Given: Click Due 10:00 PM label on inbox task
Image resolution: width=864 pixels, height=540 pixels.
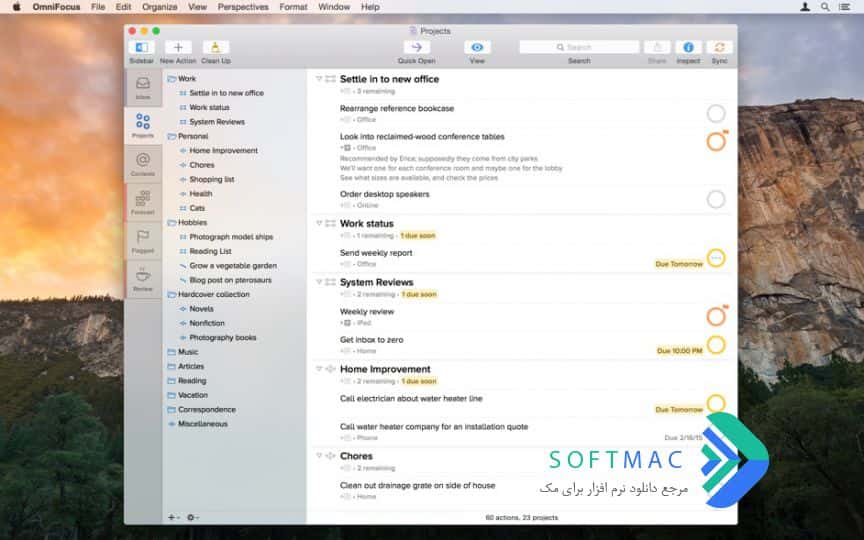Looking at the screenshot, I should tap(680, 350).
